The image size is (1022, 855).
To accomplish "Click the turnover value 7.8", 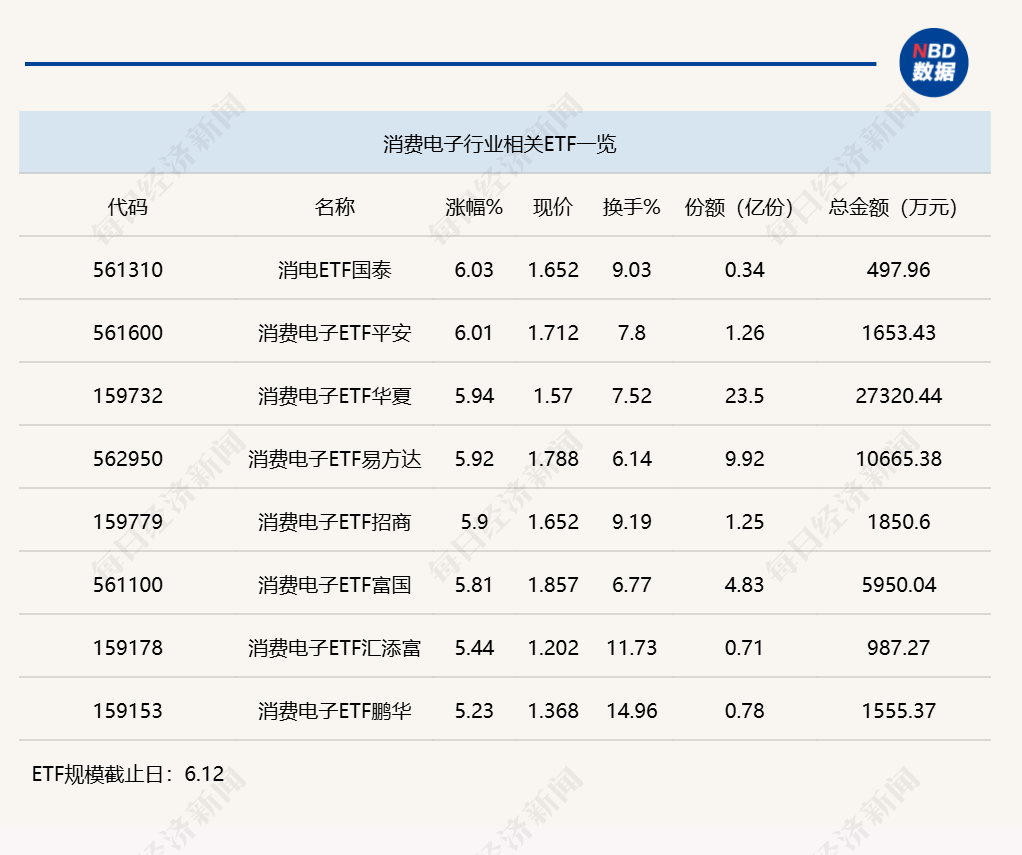I will pyautogui.click(x=631, y=333).
